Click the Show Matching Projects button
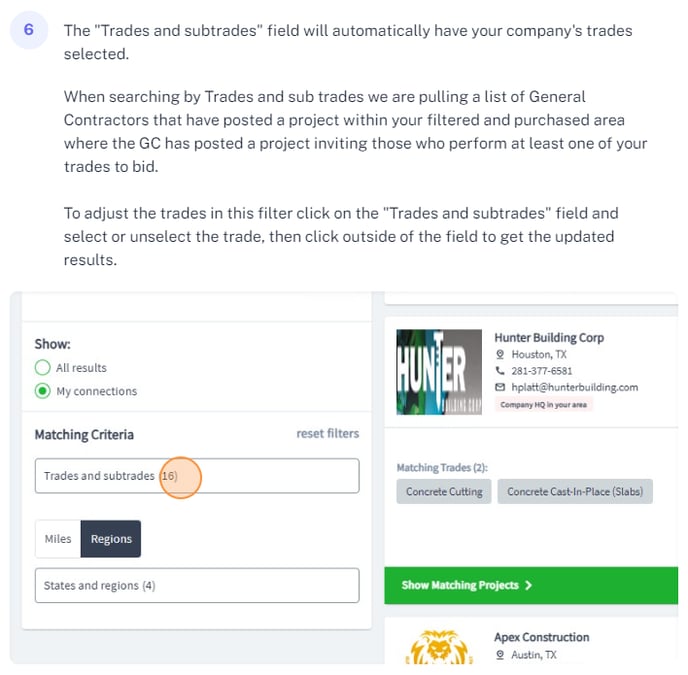Screen dimensions: 688x675 531,585
